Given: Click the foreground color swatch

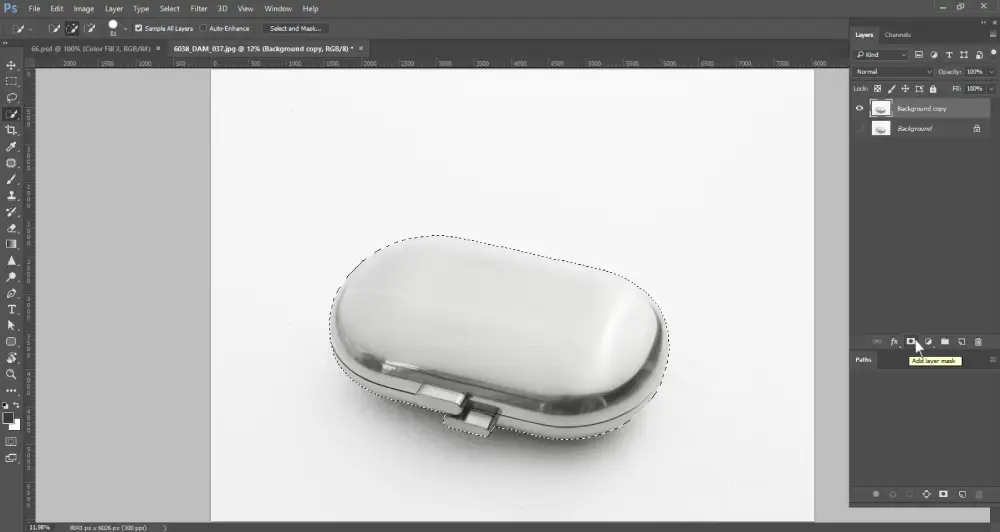Looking at the screenshot, I should [x=8, y=418].
